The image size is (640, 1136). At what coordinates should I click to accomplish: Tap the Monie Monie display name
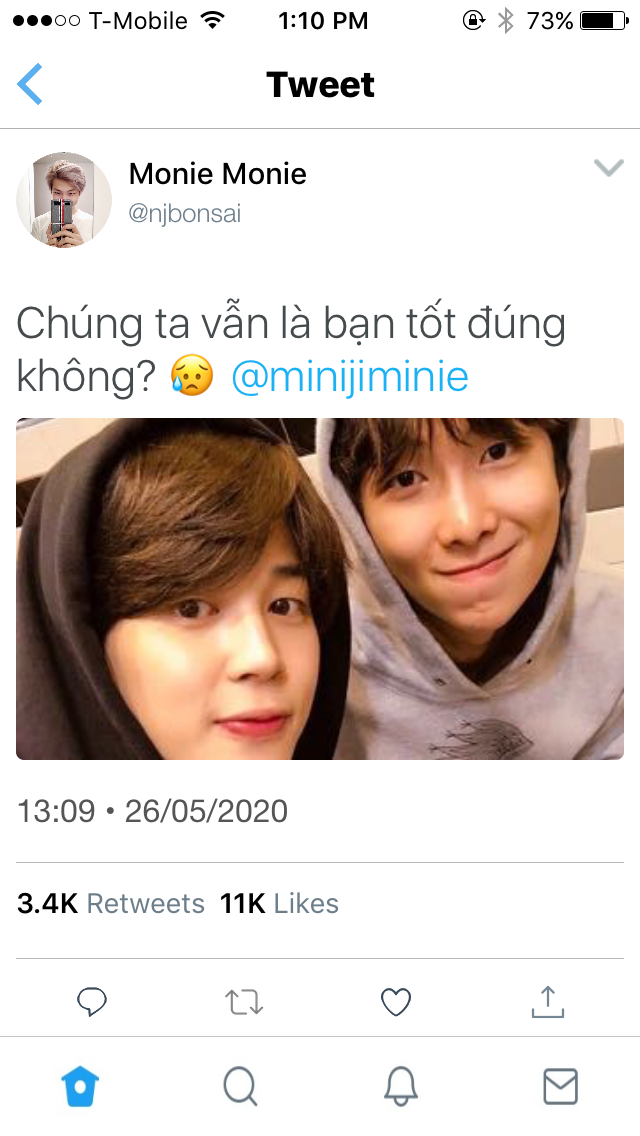(217, 174)
